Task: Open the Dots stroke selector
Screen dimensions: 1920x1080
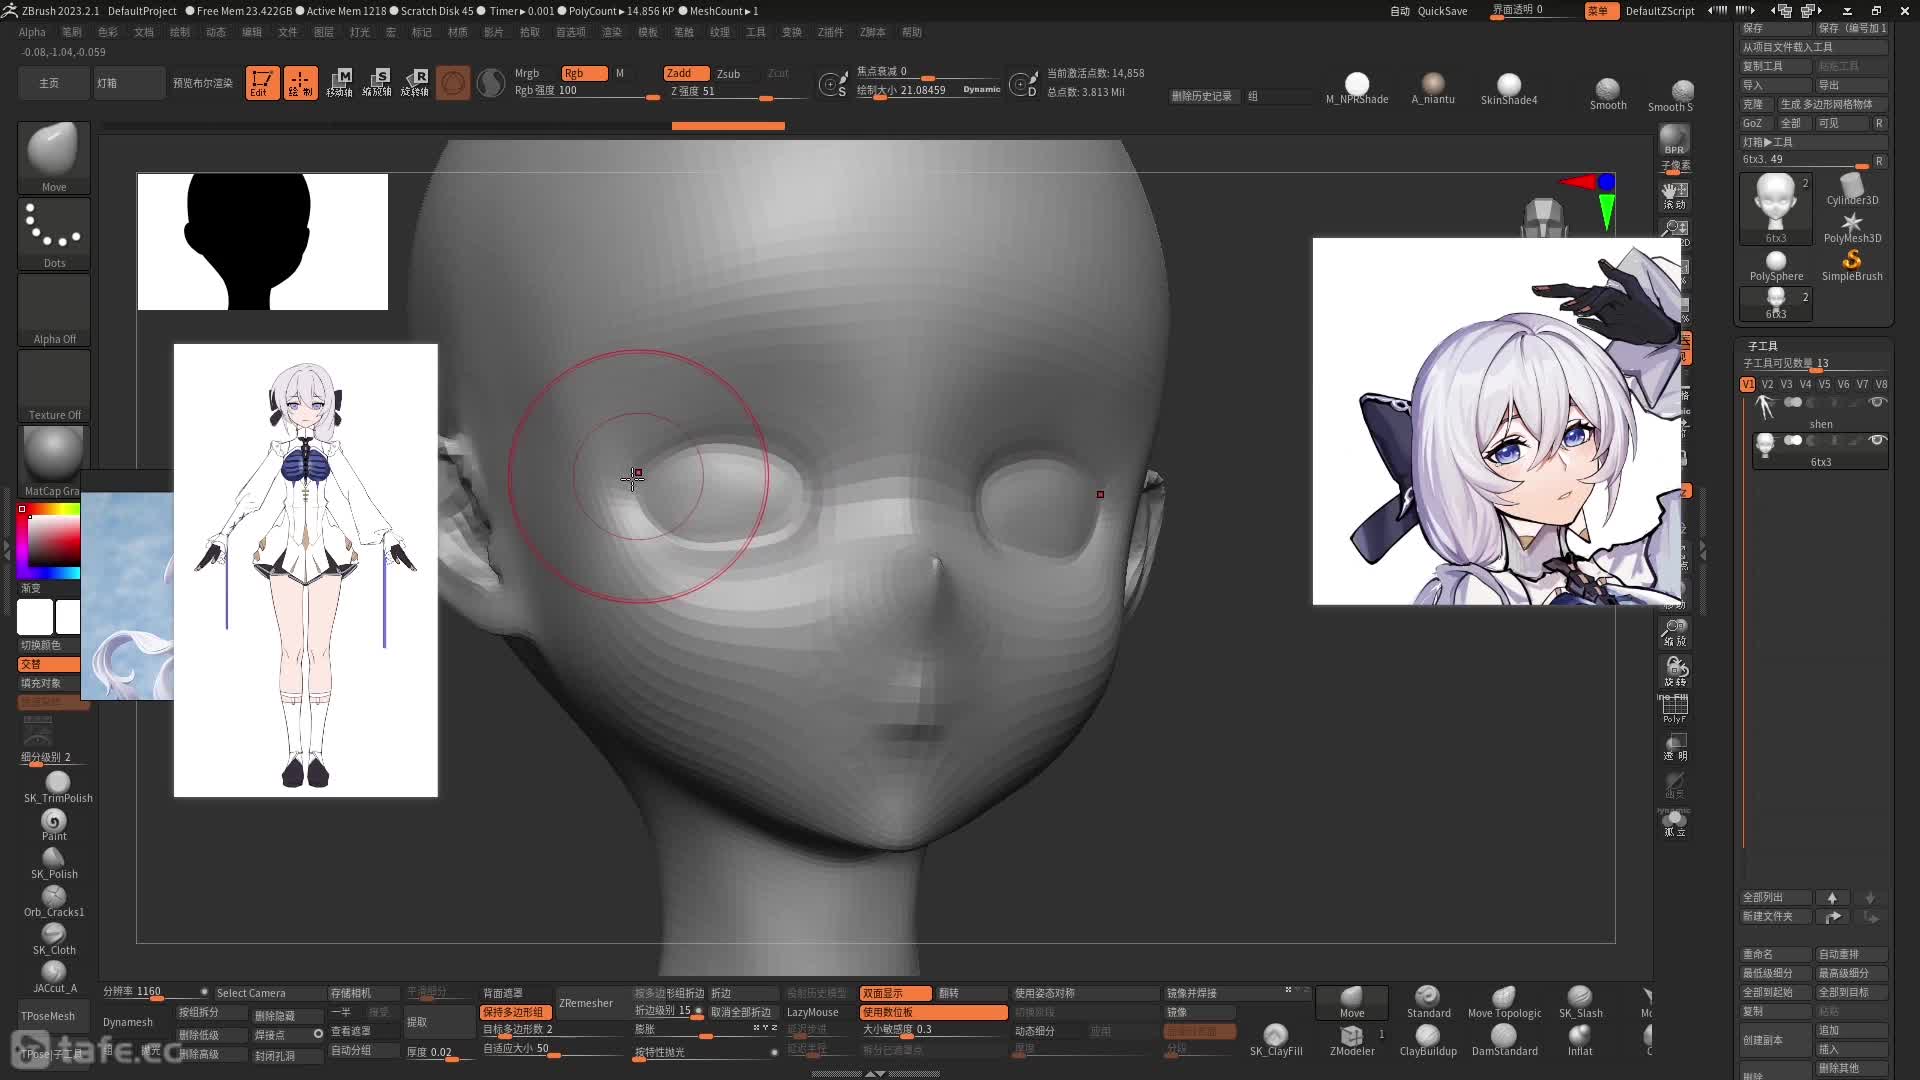Action: click(x=54, y=234)
